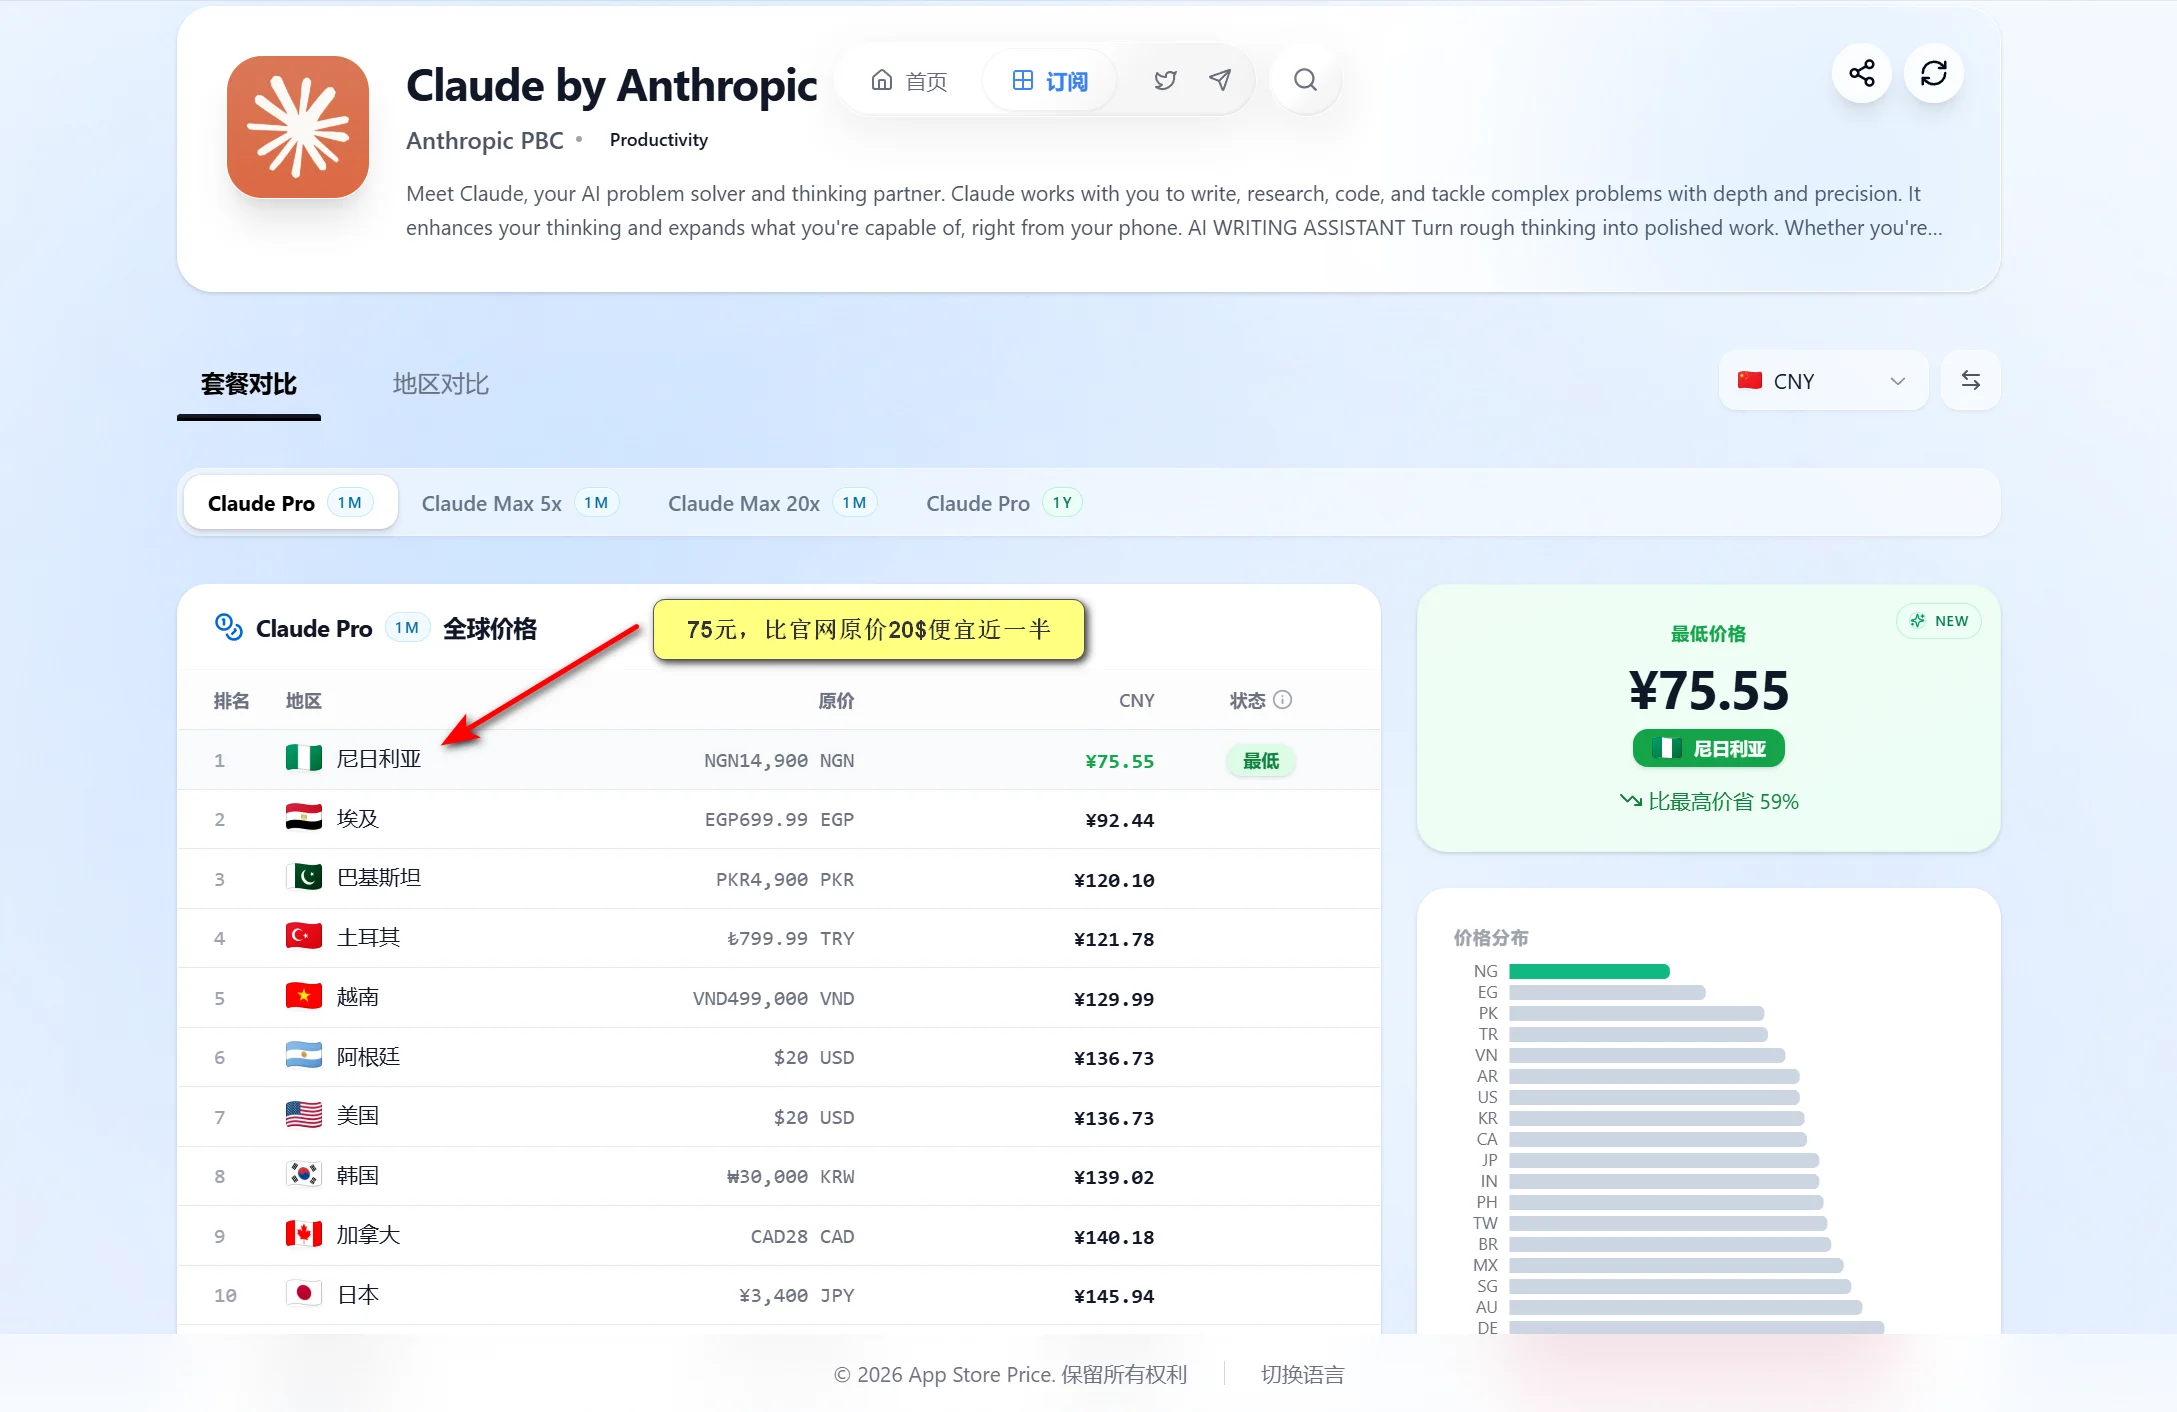Switch to the 套餐对比 tab

click(249, 384)
